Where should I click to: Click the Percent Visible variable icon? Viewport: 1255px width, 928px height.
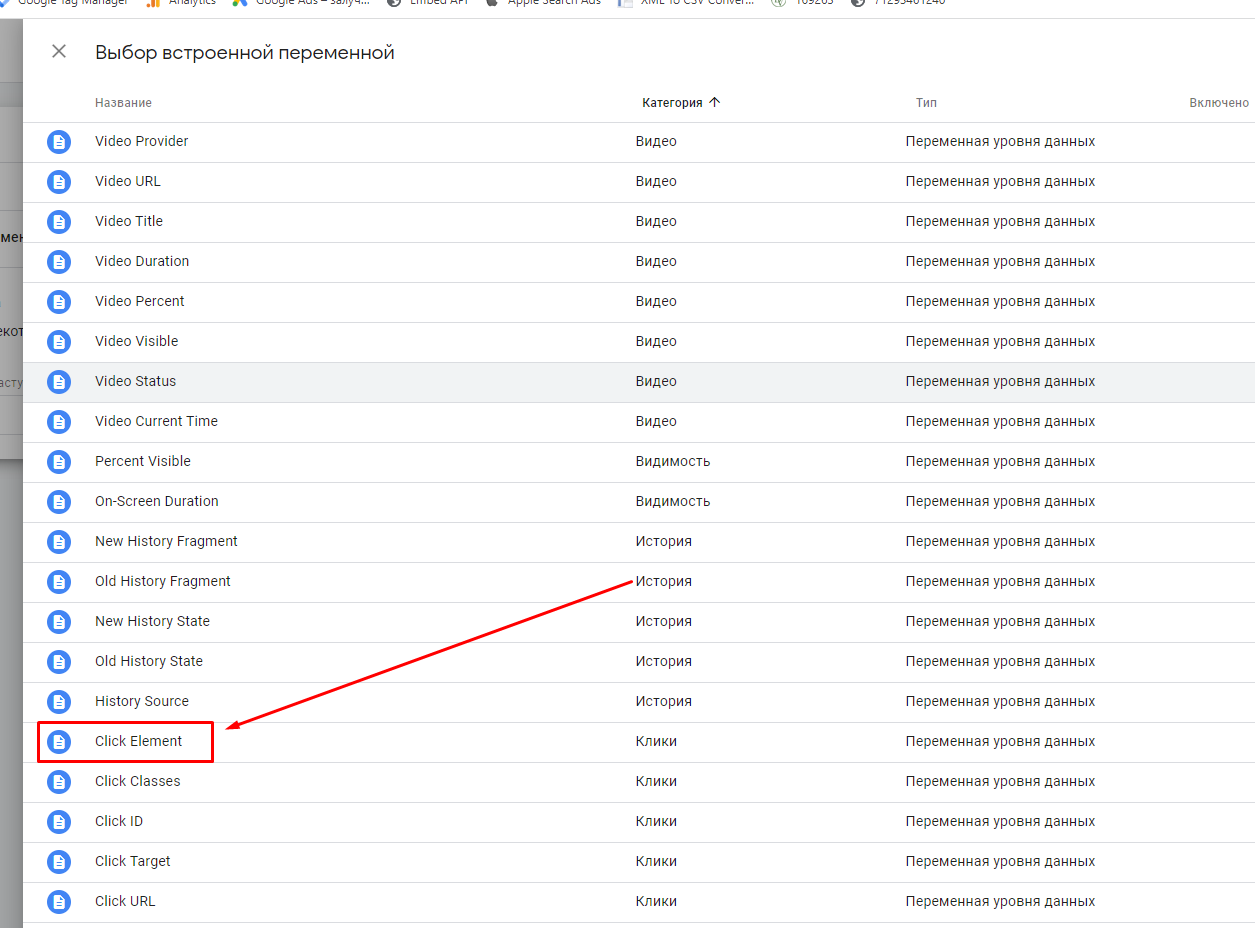(x=60, y=462)
